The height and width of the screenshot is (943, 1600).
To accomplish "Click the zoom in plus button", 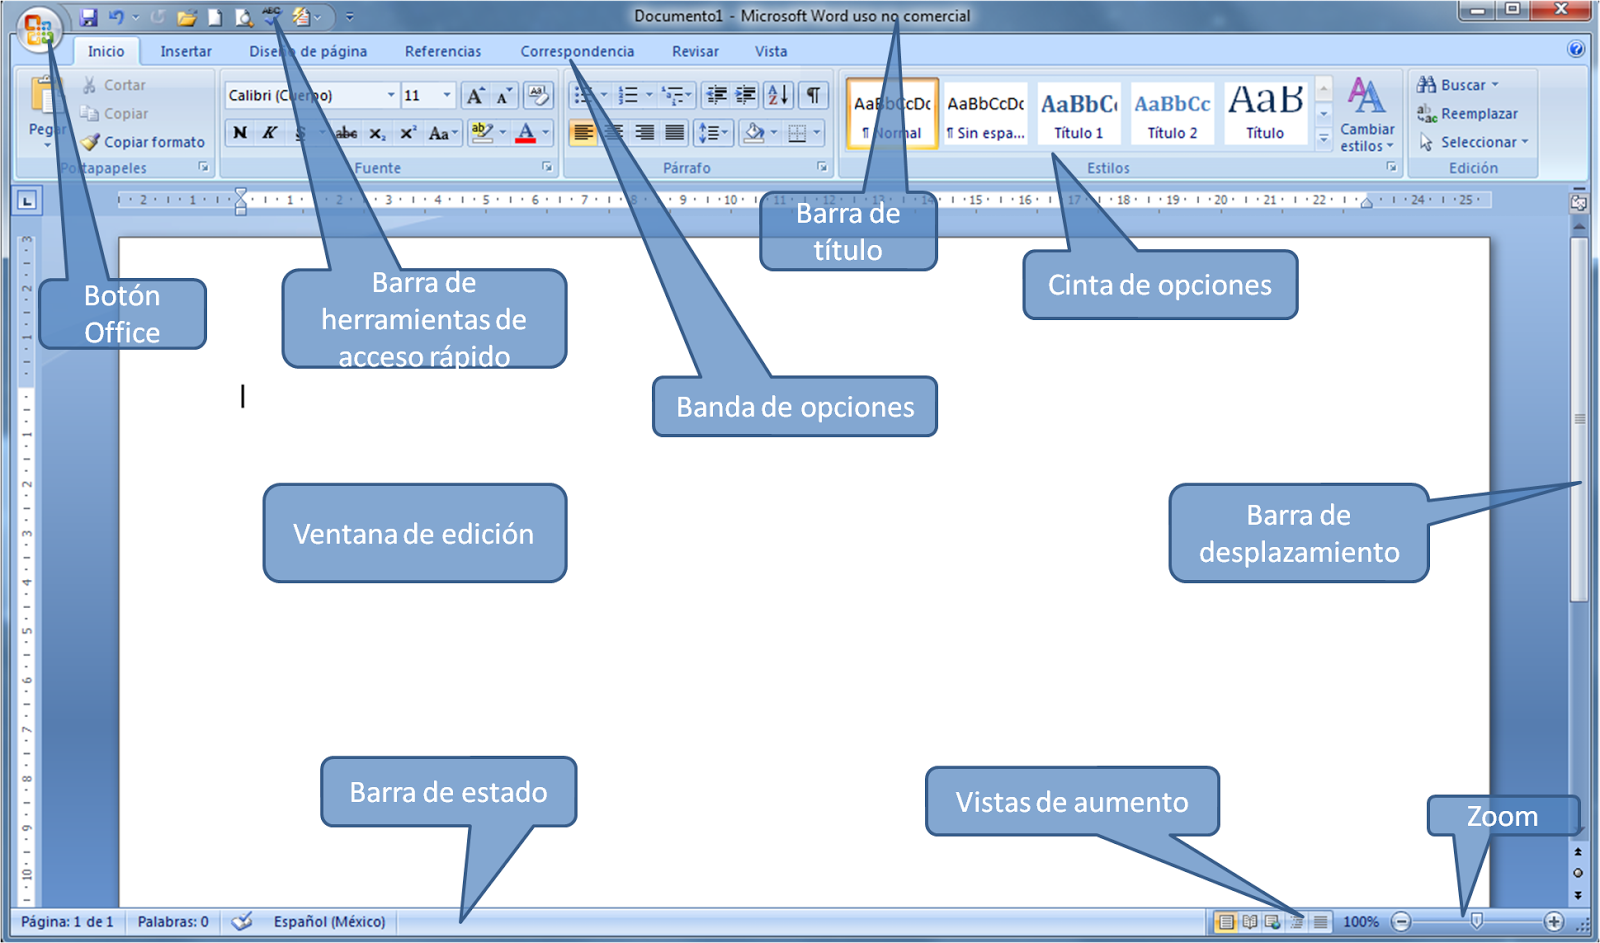I will click(1553, 921).
